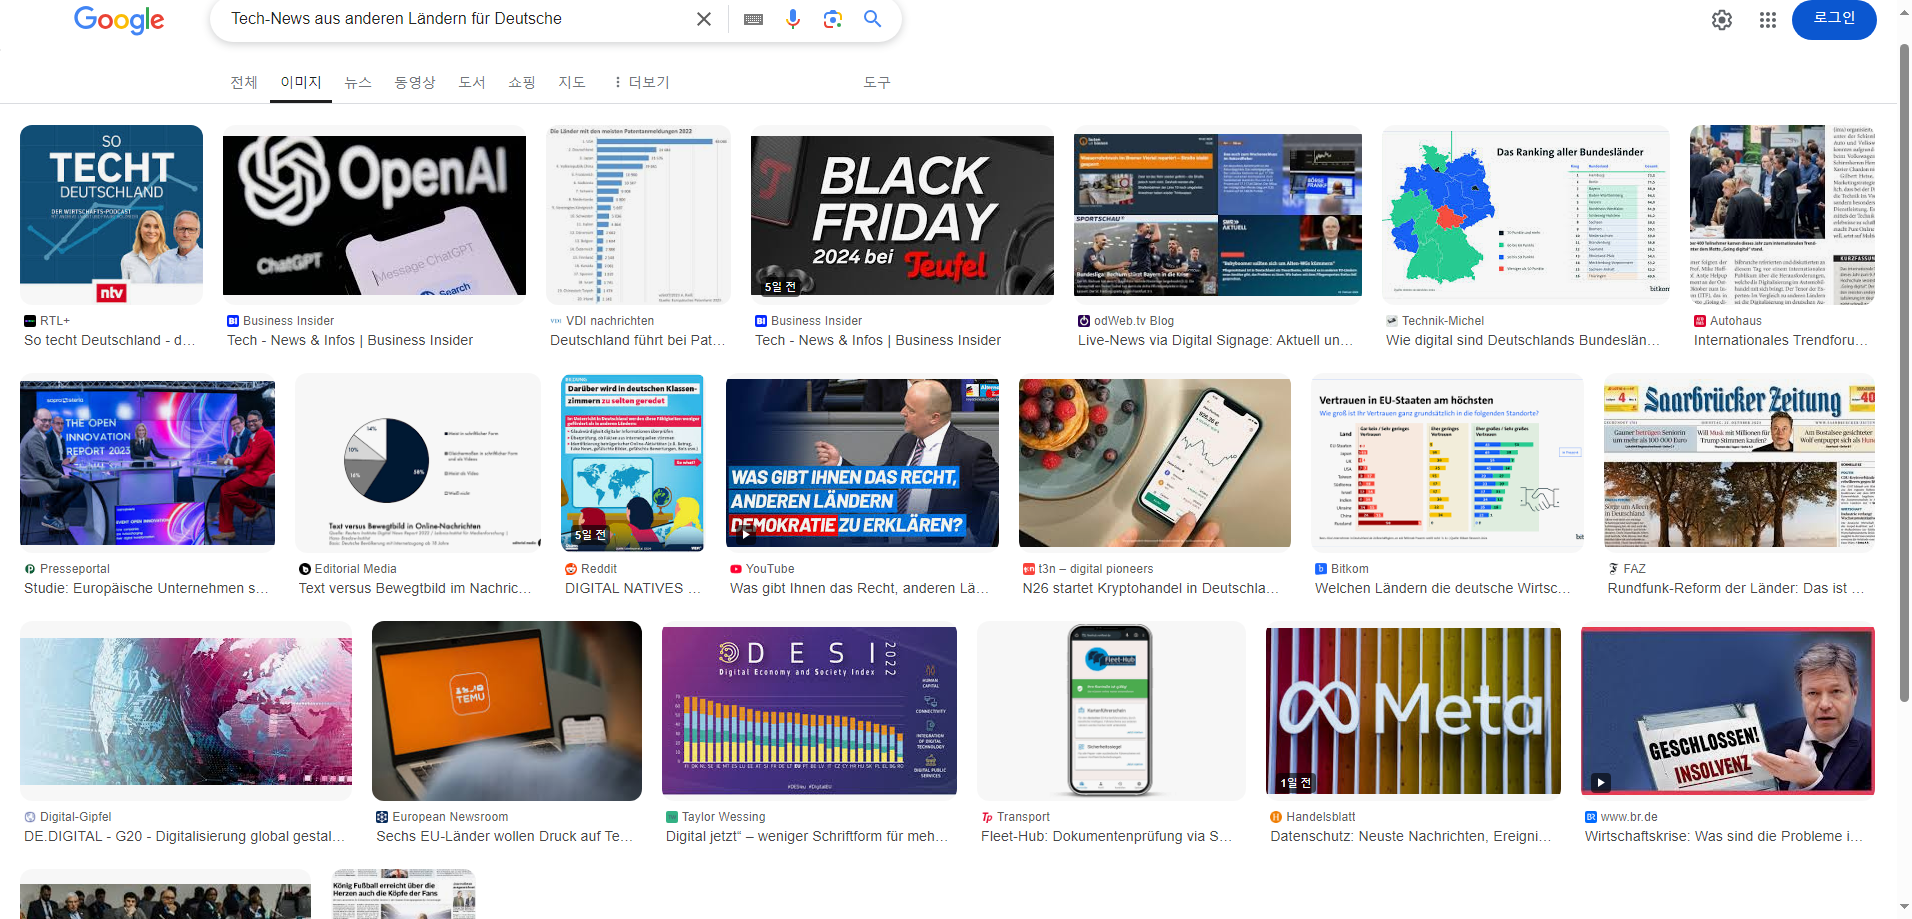
Task: Clear the search query with X icon
Action: tap(704, 19)
